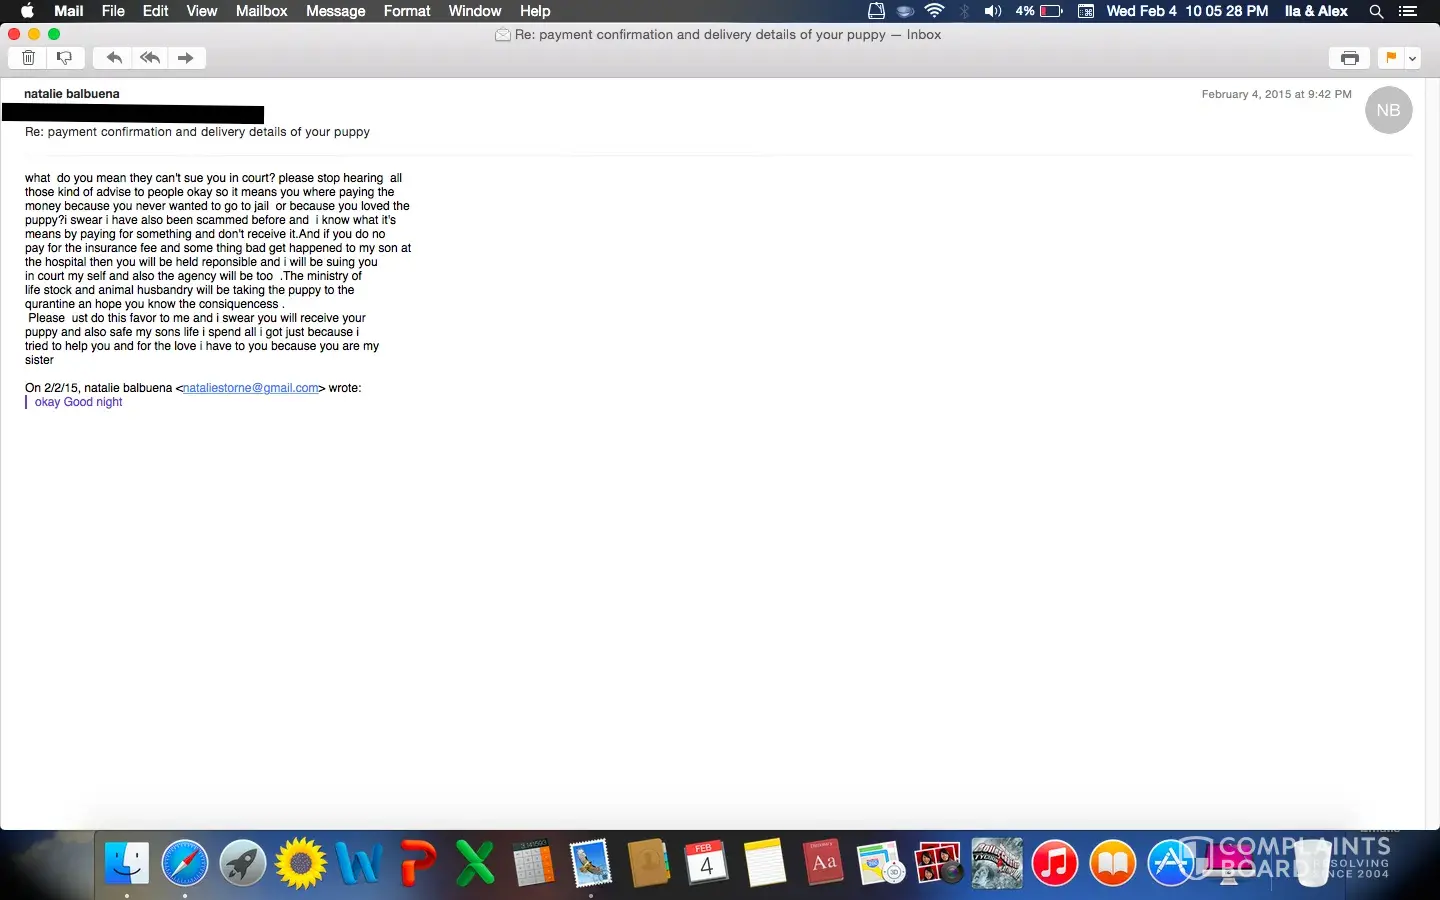Forward this email message
The height and width of the screenshot is (900, 1440).
(186, 58)
